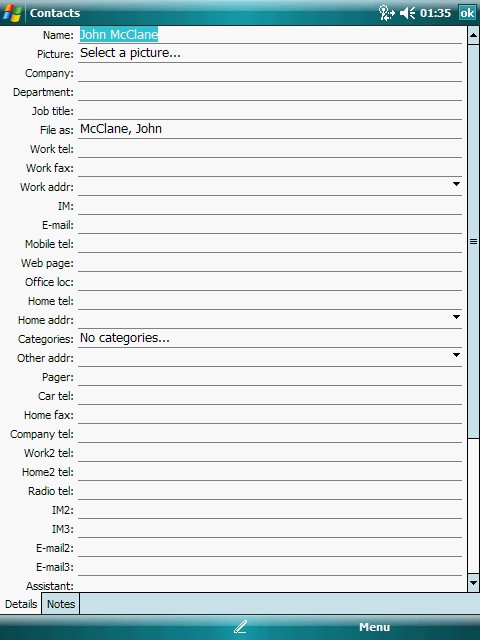Click the IM2 input field
This screenshot has width=480, height=640.
pos(270,509)
